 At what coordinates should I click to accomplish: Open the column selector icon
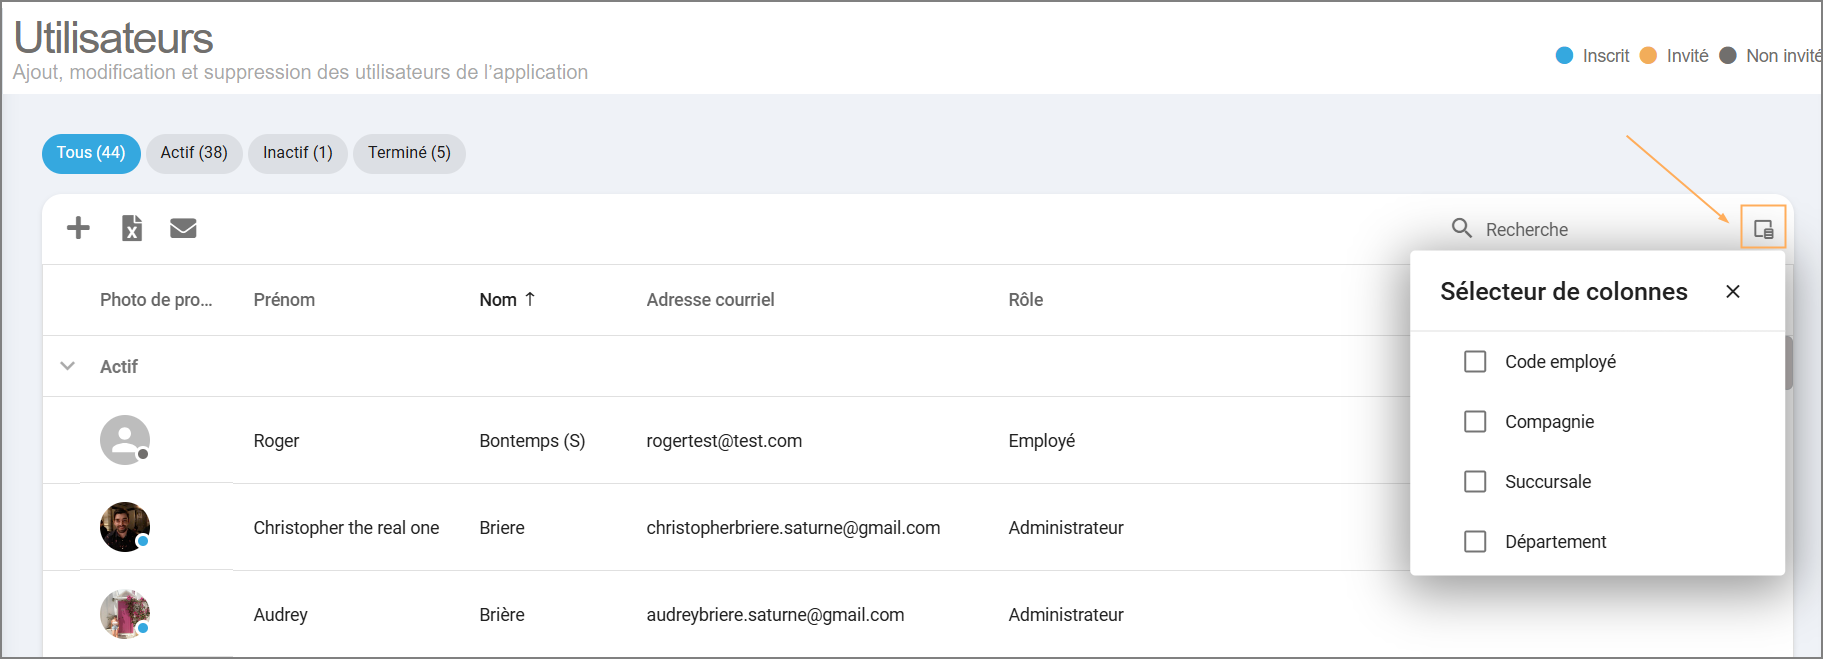click(1763, 229)
